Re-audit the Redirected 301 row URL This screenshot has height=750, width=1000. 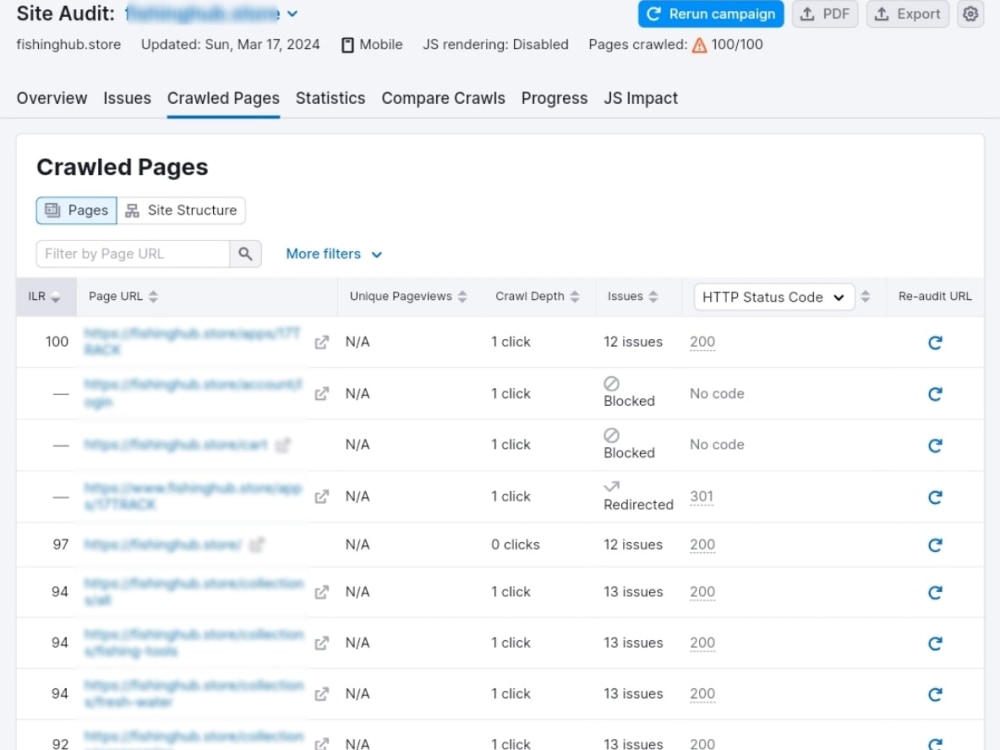coord(935,497)
